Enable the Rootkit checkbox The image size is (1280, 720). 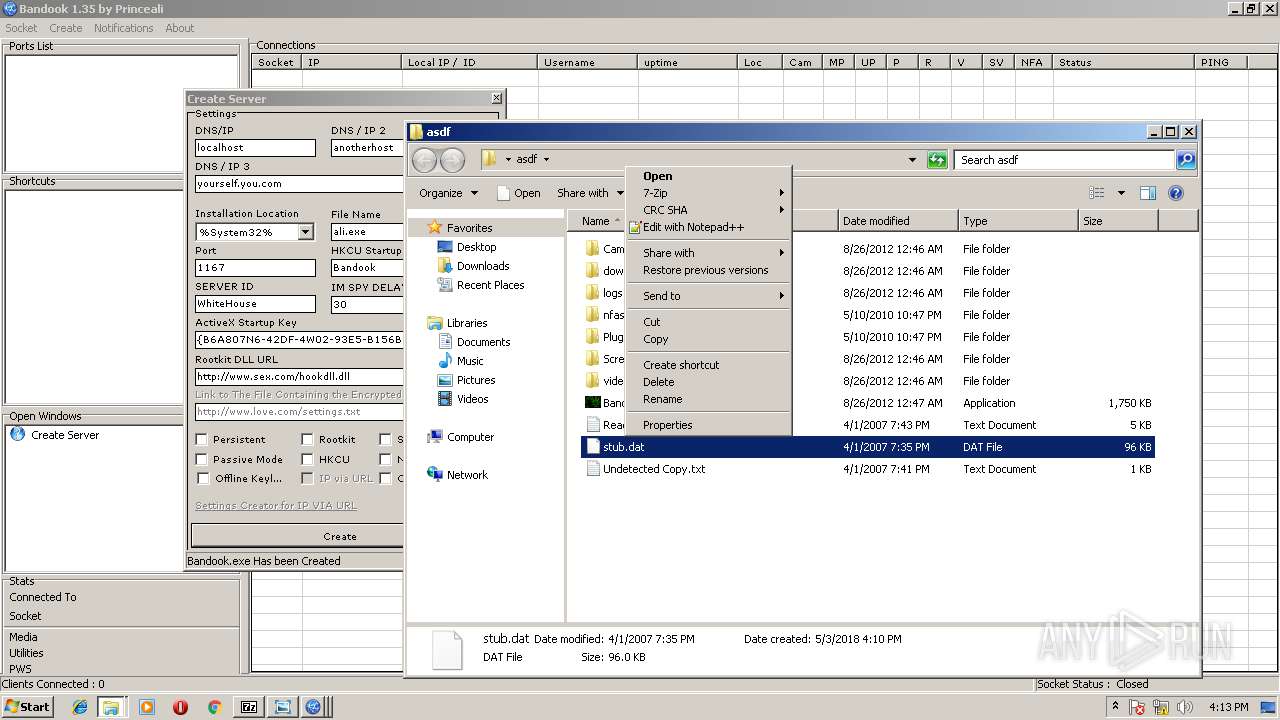(x=307, y=439)
